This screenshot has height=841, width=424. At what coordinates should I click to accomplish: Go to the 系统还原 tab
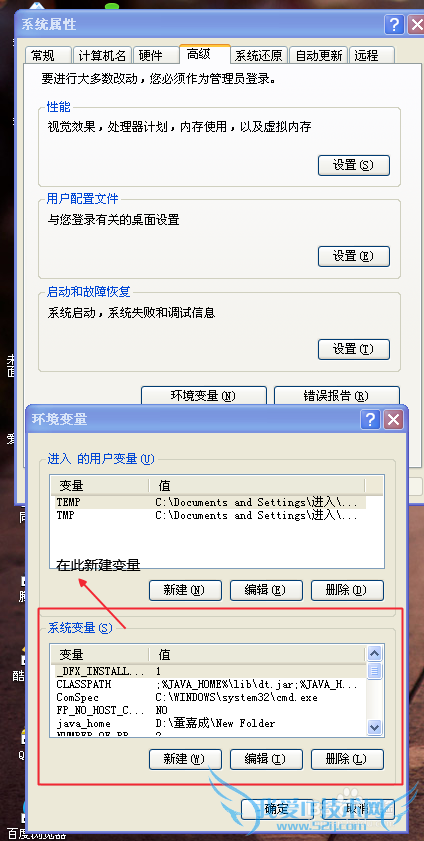coord(260,55)
